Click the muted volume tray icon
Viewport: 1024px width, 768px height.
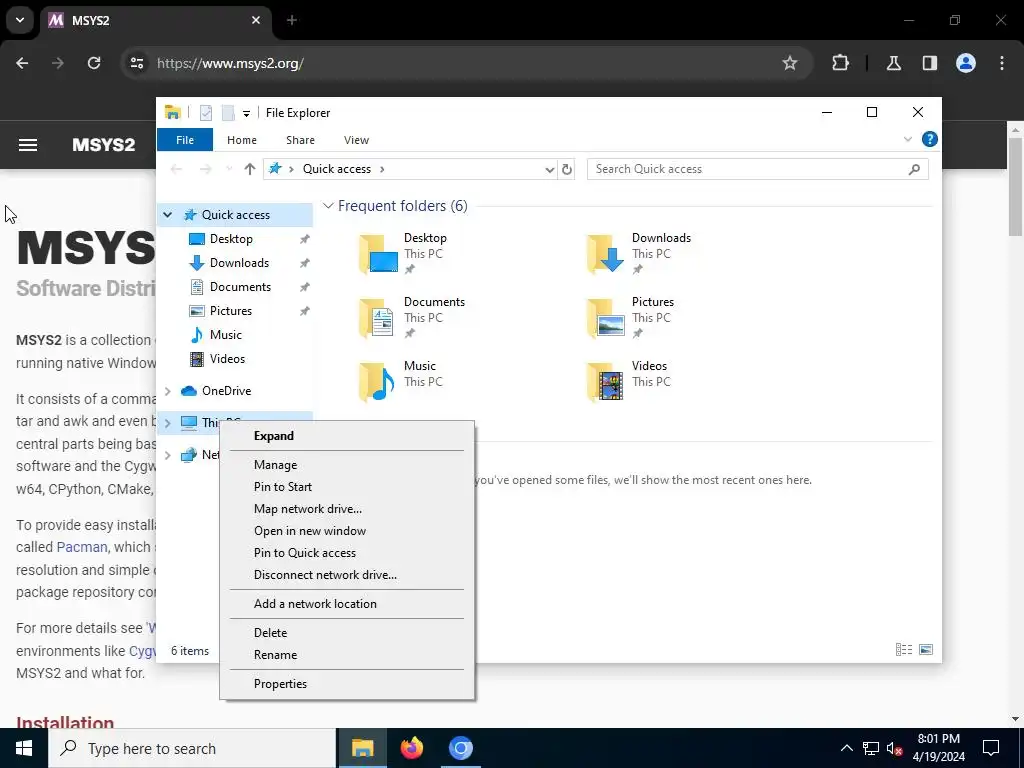tap(895, 748)
